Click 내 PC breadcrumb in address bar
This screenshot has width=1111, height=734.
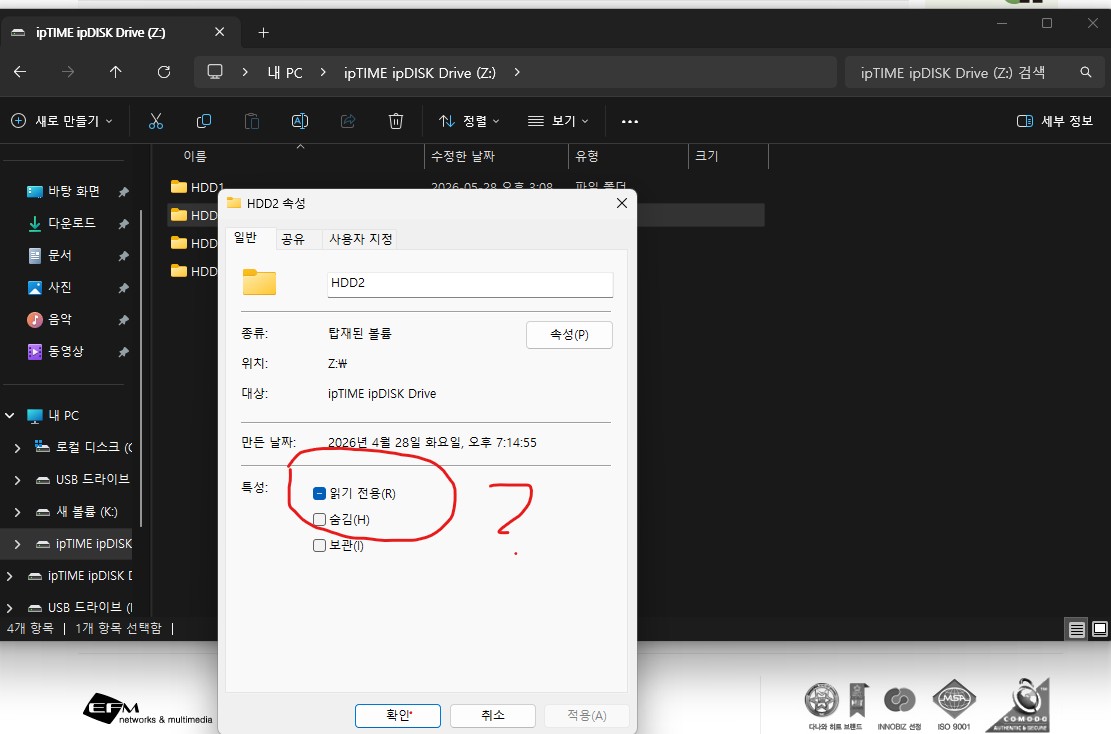tap(285, 72)
